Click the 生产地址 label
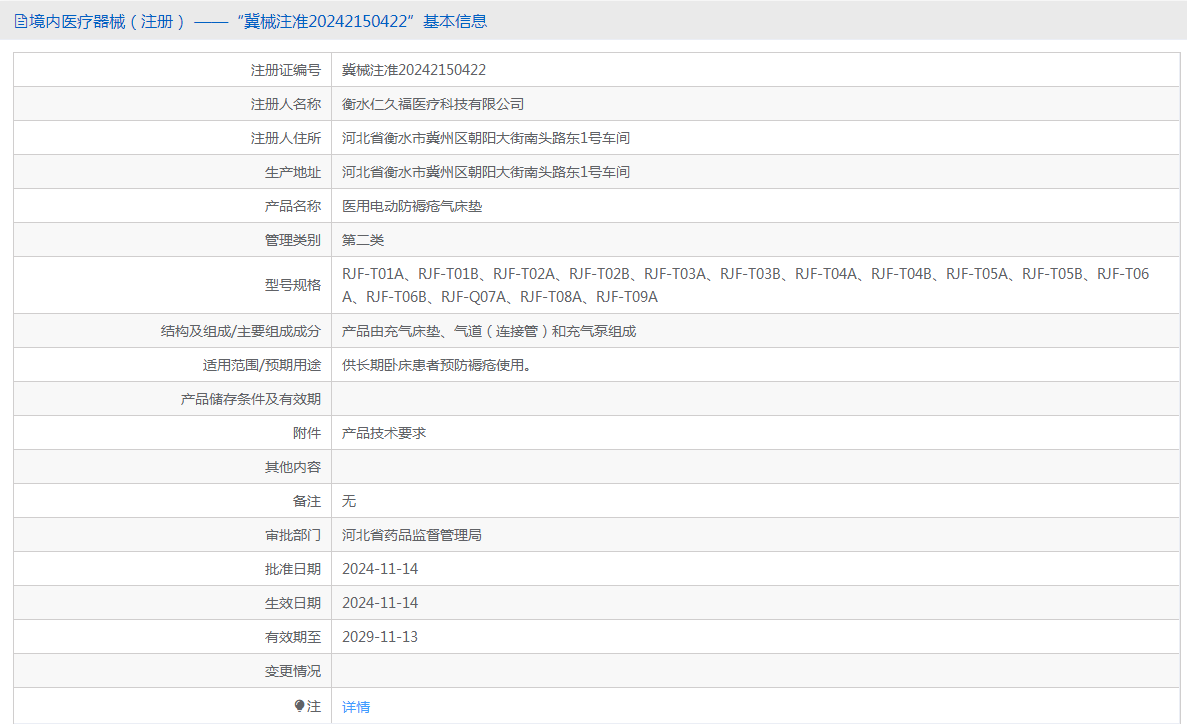Viewport: 1187px width, 724px height. click(293, 172)
